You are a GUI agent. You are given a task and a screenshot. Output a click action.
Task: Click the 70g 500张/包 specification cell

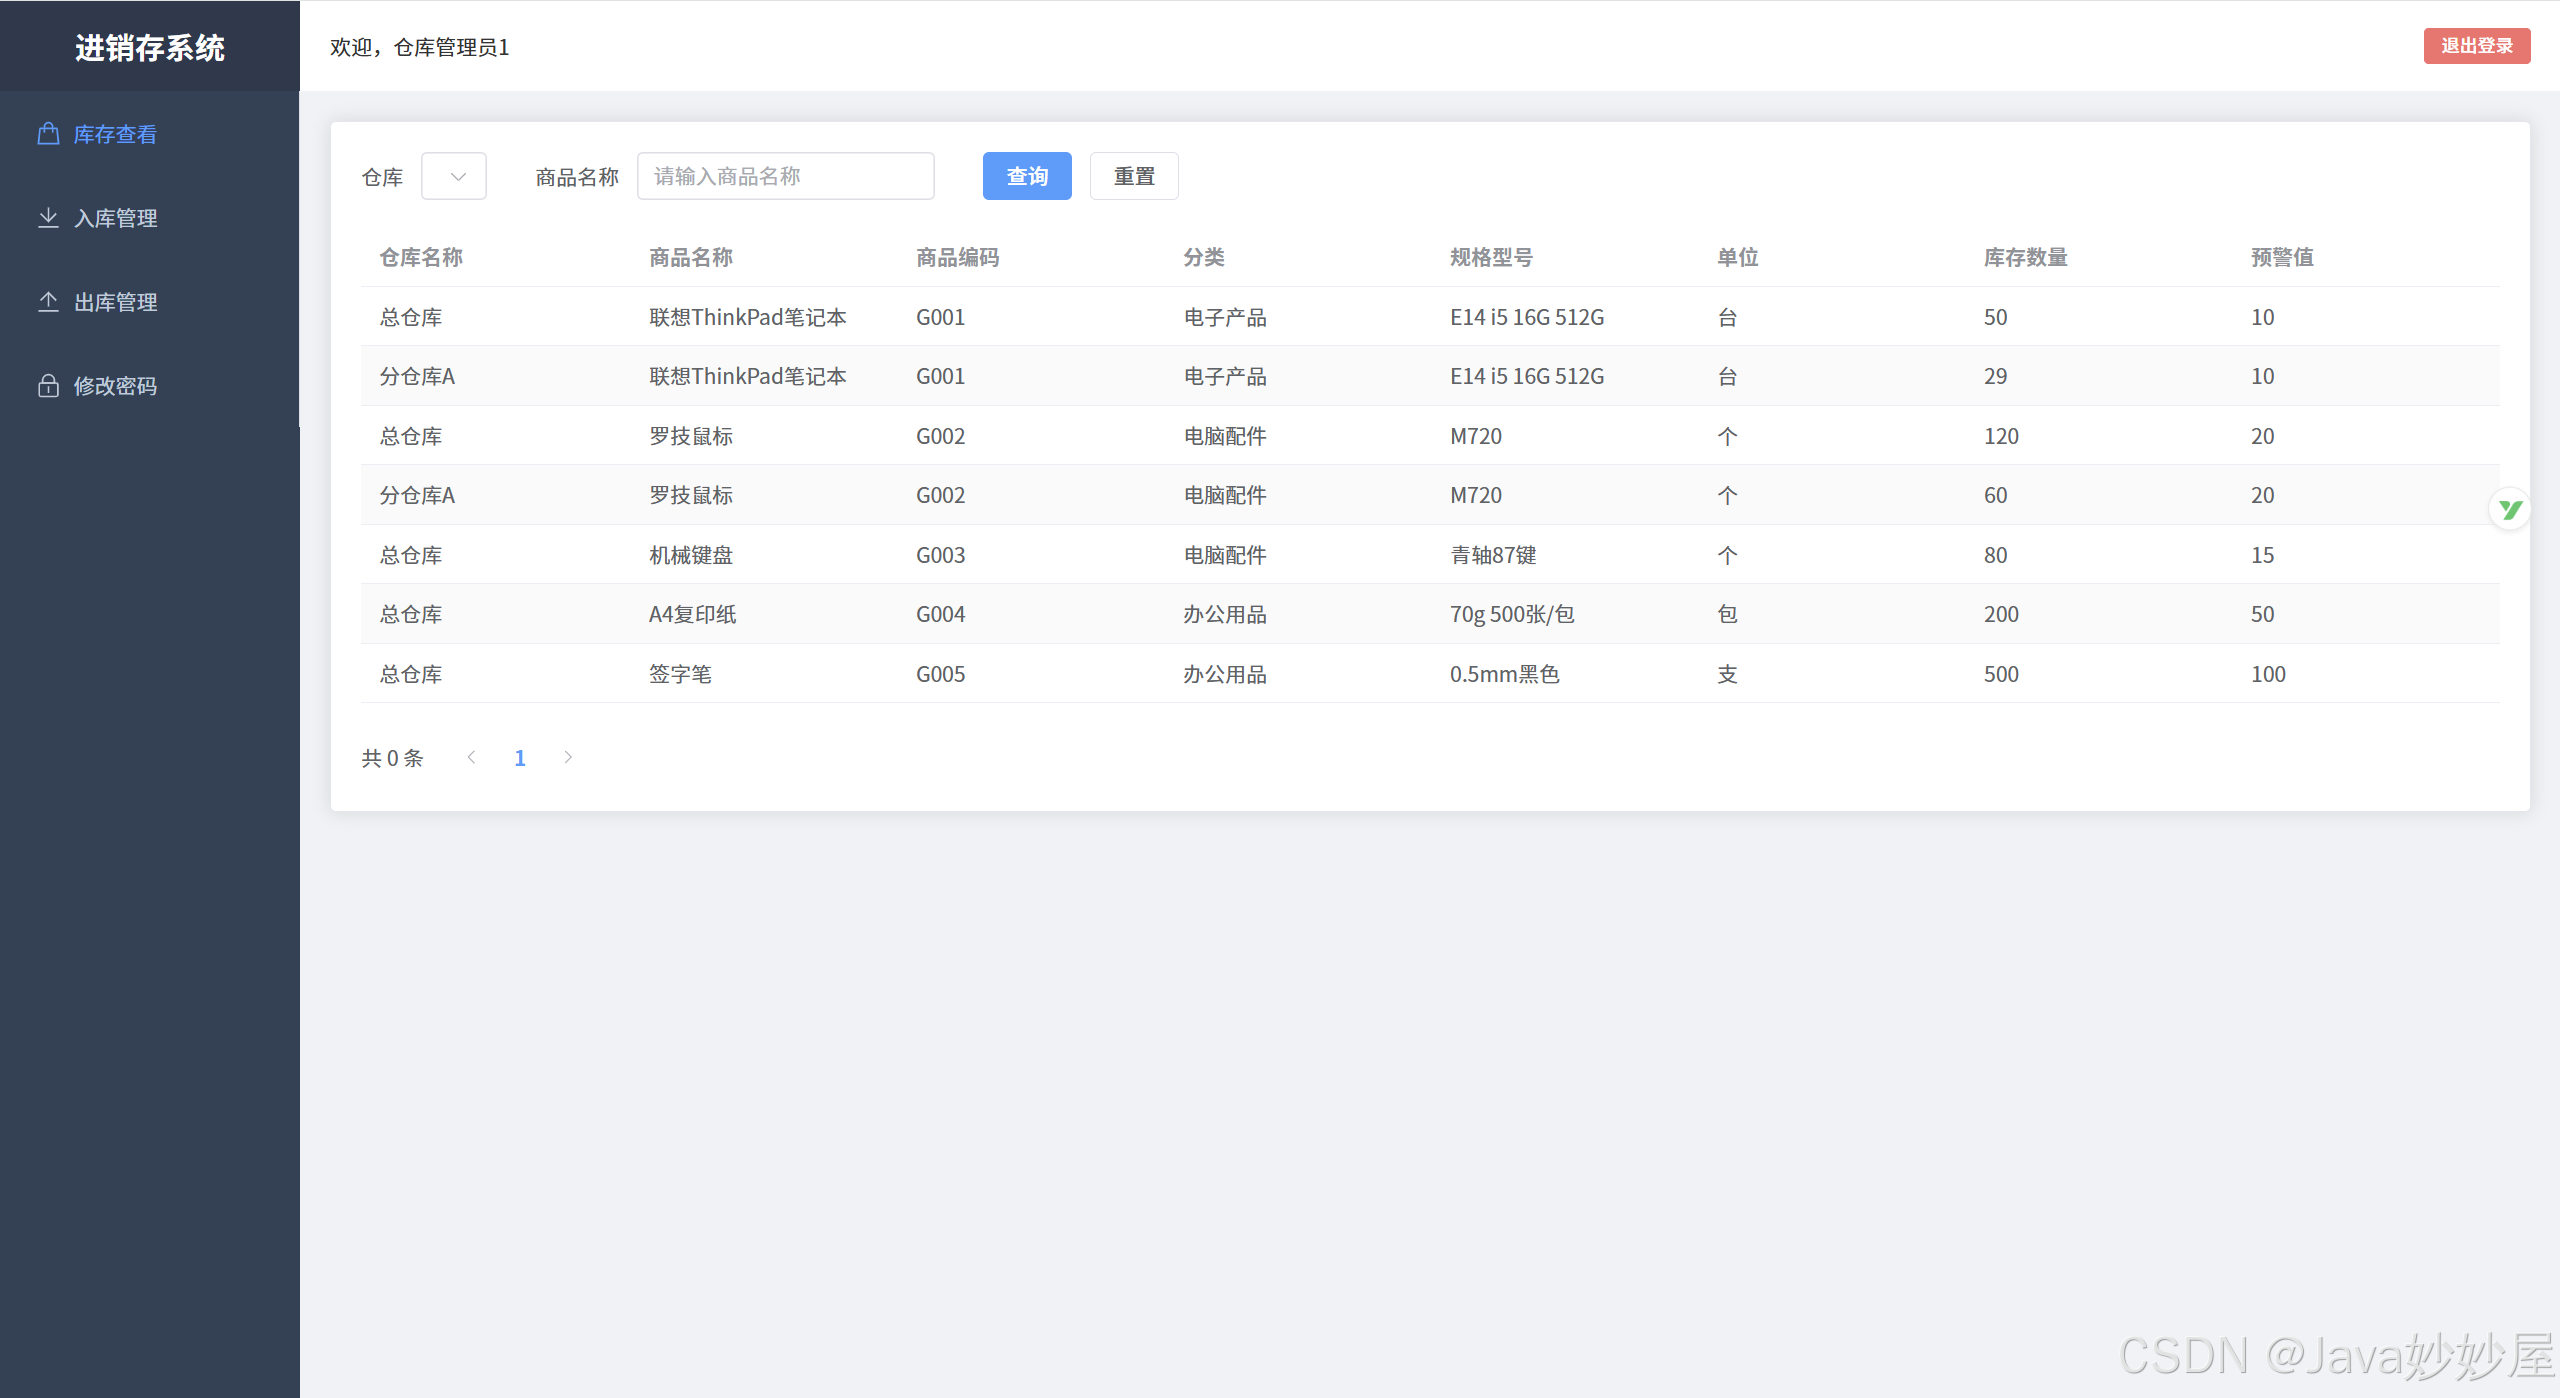(1512, 614)
